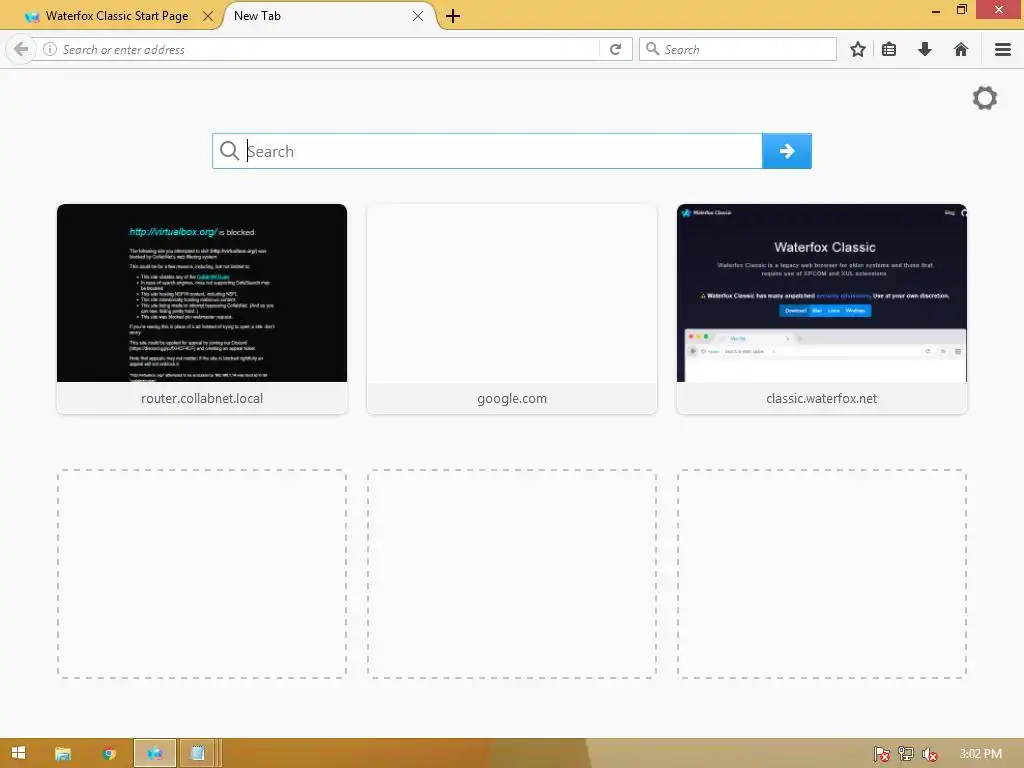The width and height of the screenshot is (1024, 768).
Task: Open the Downloads arrow panel
Action: pyautogui.click(x=925, y=49)
